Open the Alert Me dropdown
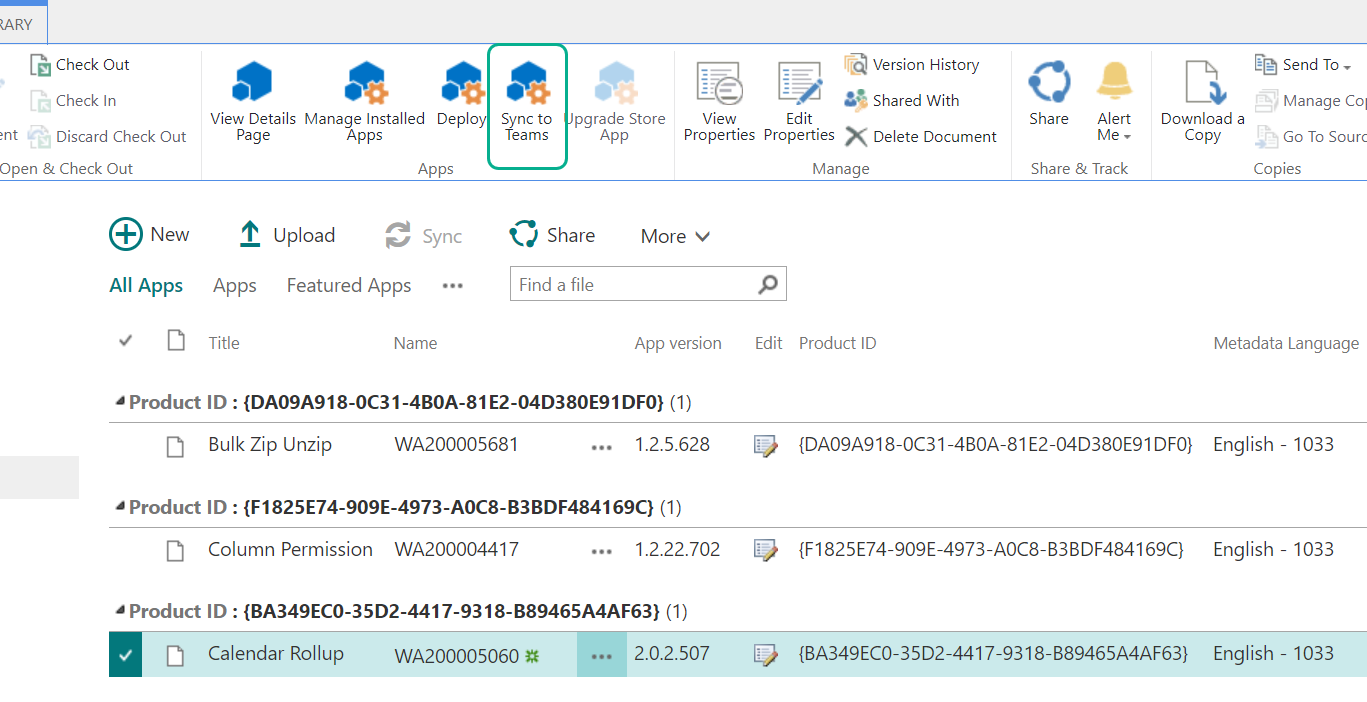Screen dimensions: 1367x702 click(x=1114, y=100)
